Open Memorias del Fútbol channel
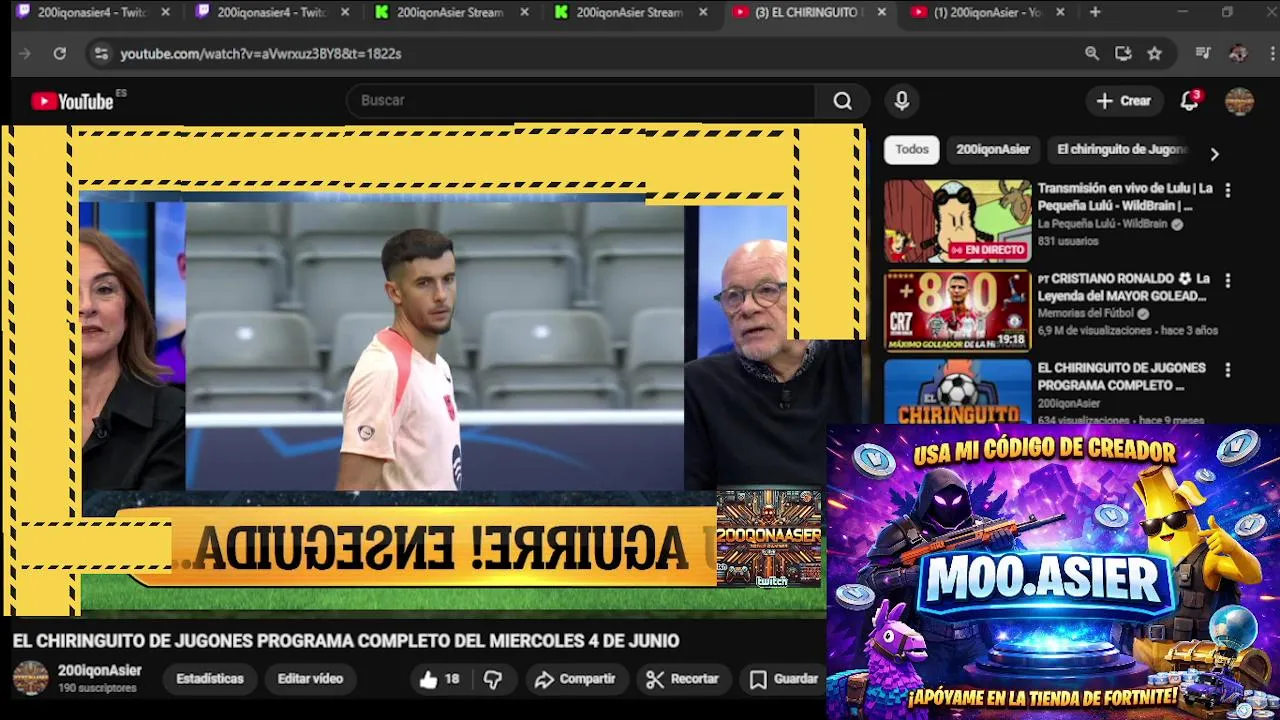The height and width of the screenshot is (720, 1280). pos(1086,313)
